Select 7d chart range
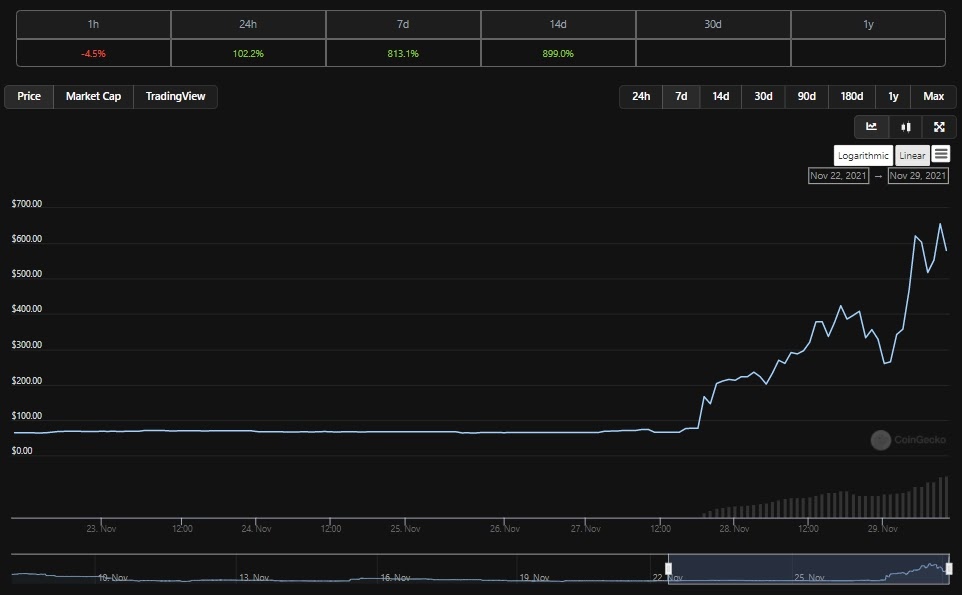This screenshot has height=595, width=962. point(681,97)
